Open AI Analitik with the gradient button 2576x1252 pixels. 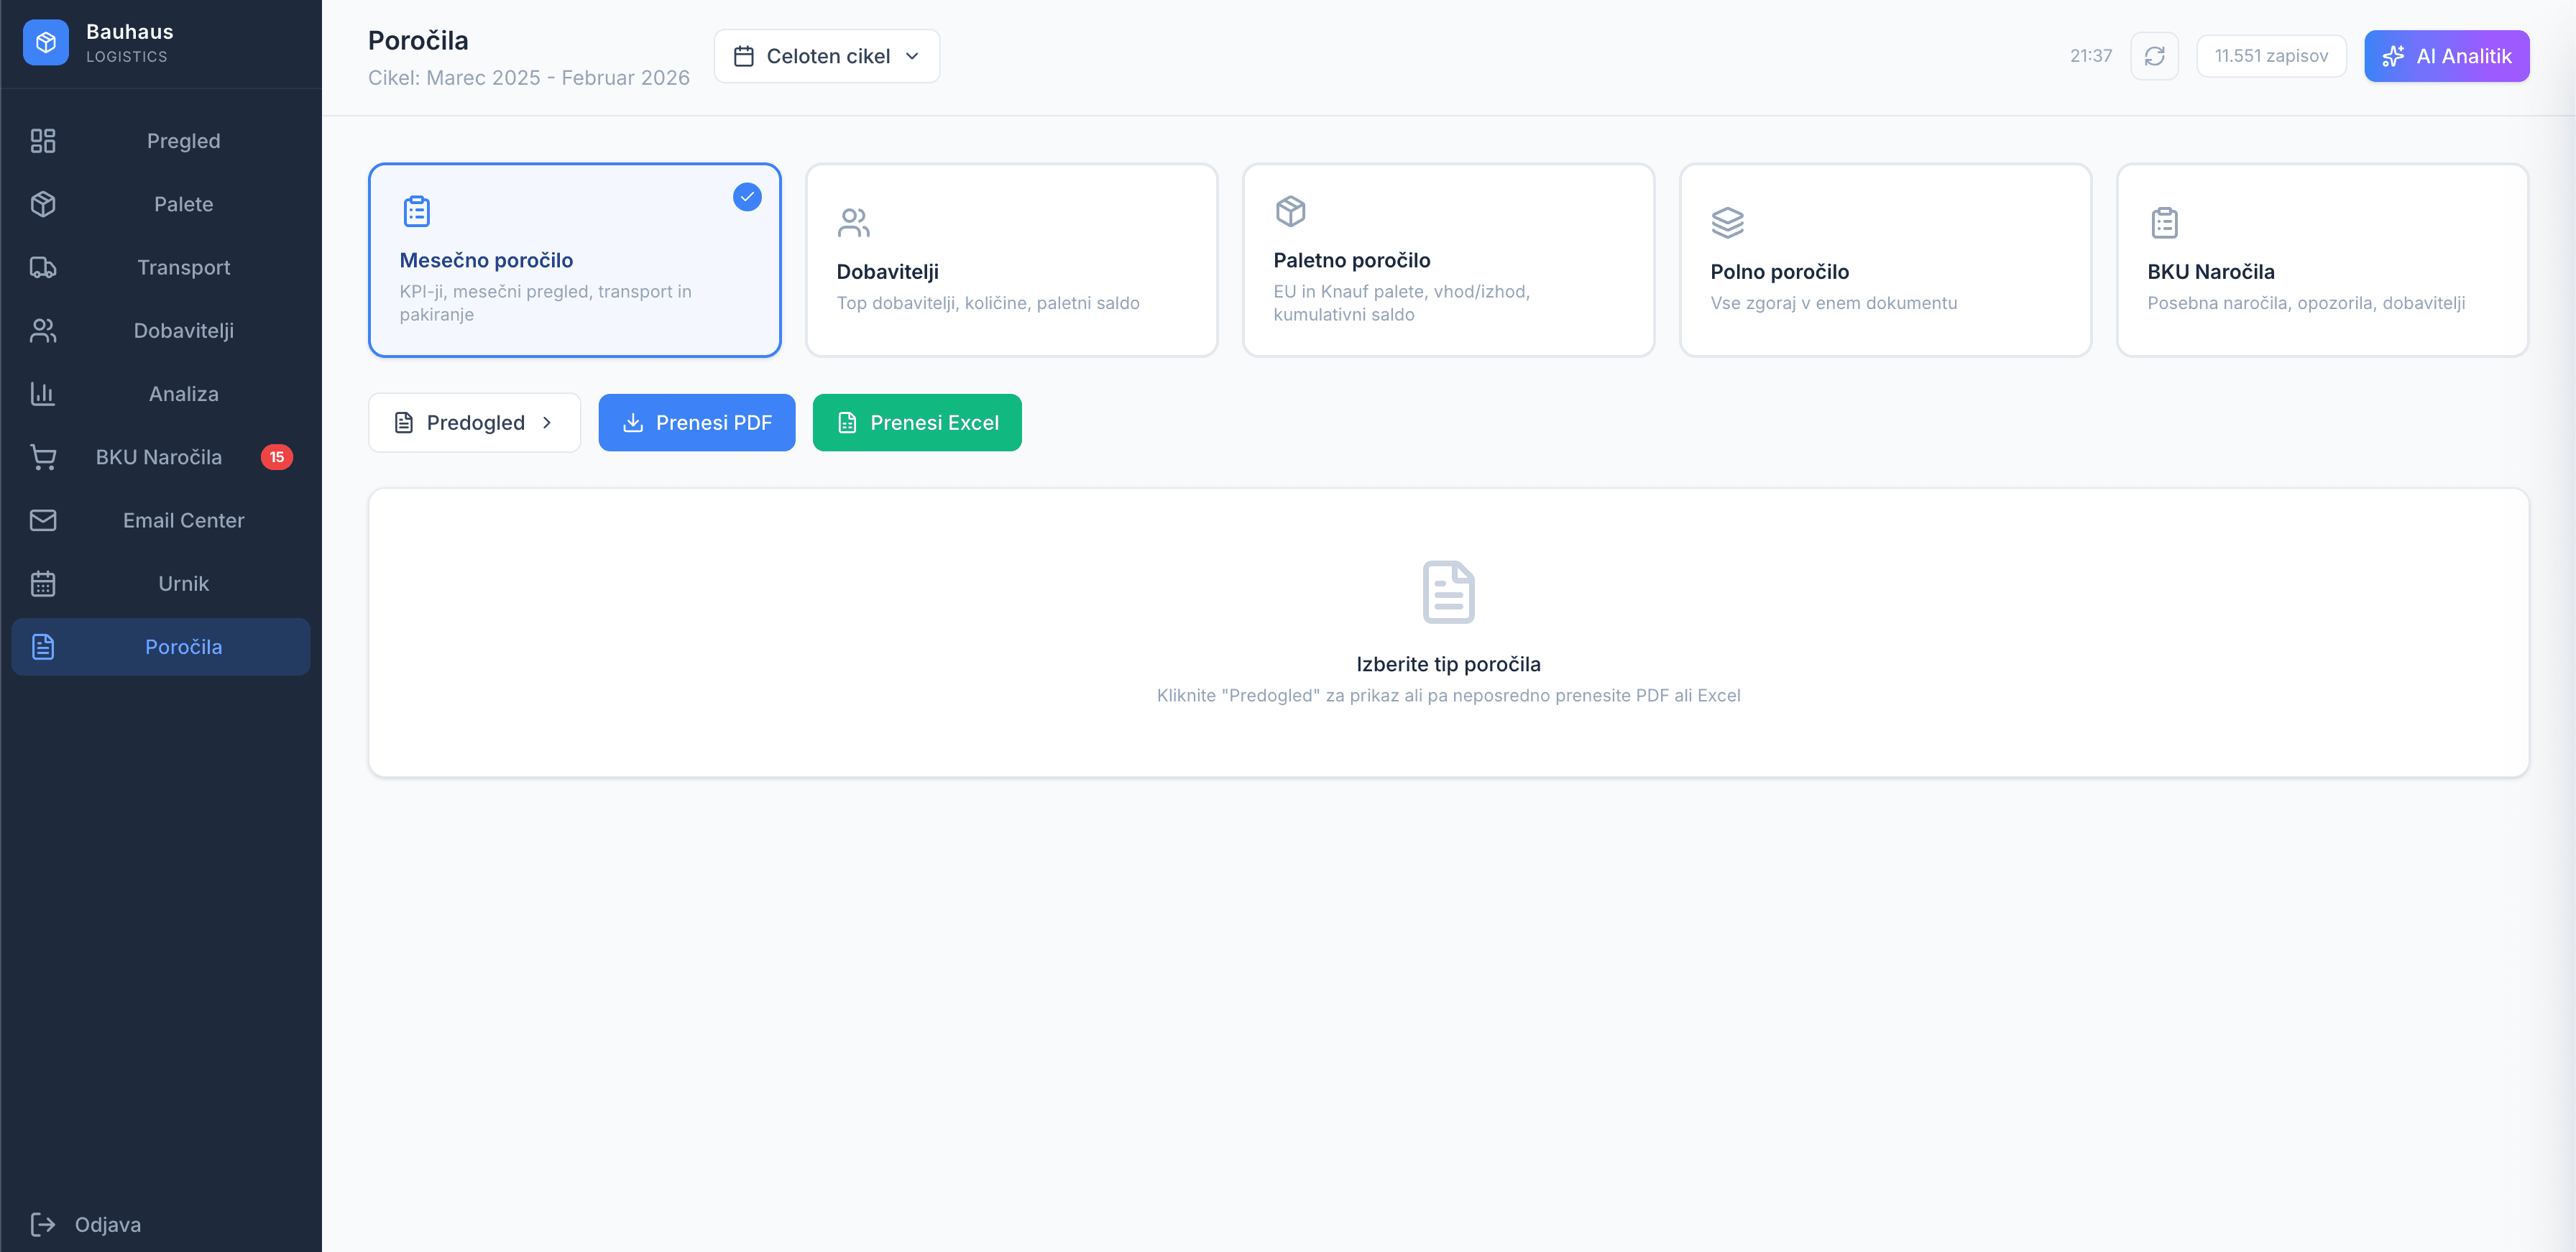point(2447,56)
